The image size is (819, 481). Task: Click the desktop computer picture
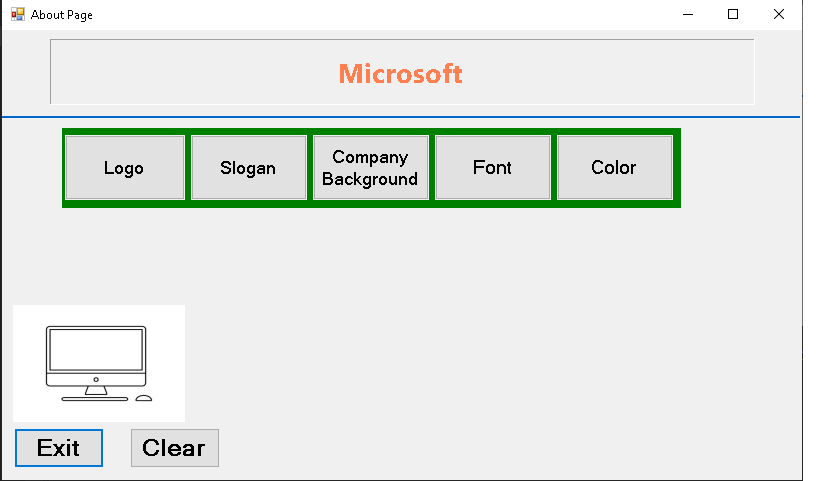pyautogui.click(x=98, y=363)
